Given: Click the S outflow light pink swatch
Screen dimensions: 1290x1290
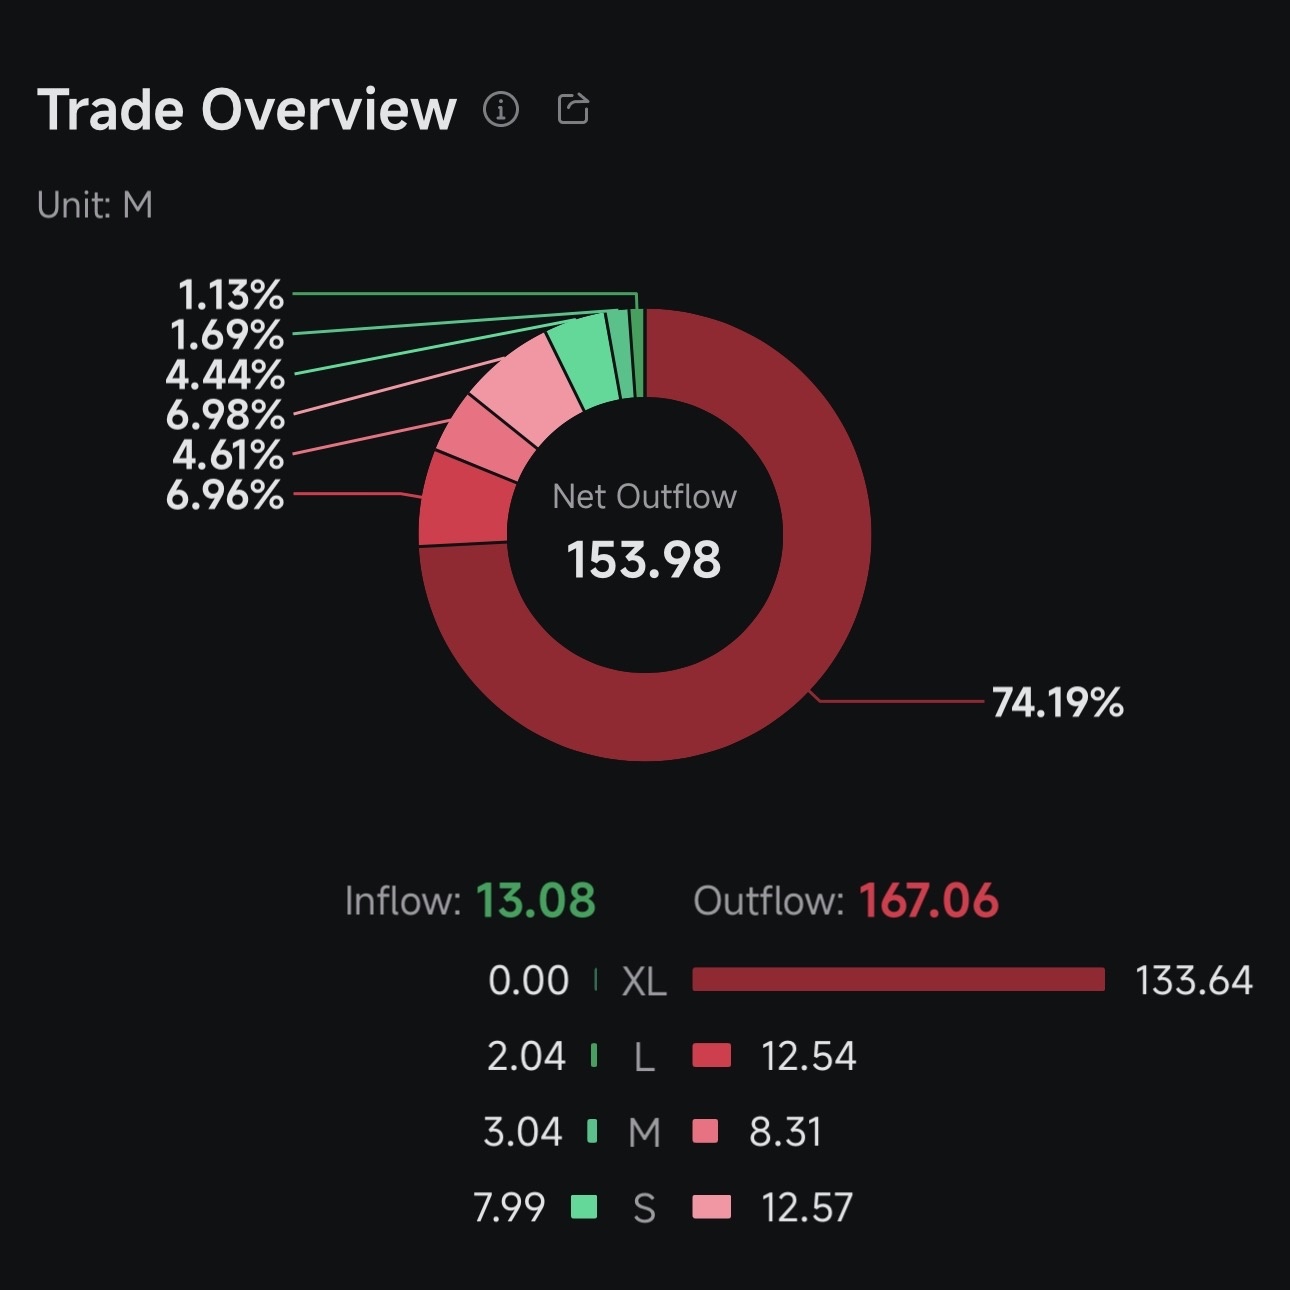Looking at the screenshot, I should click(x=711, y=1208).
